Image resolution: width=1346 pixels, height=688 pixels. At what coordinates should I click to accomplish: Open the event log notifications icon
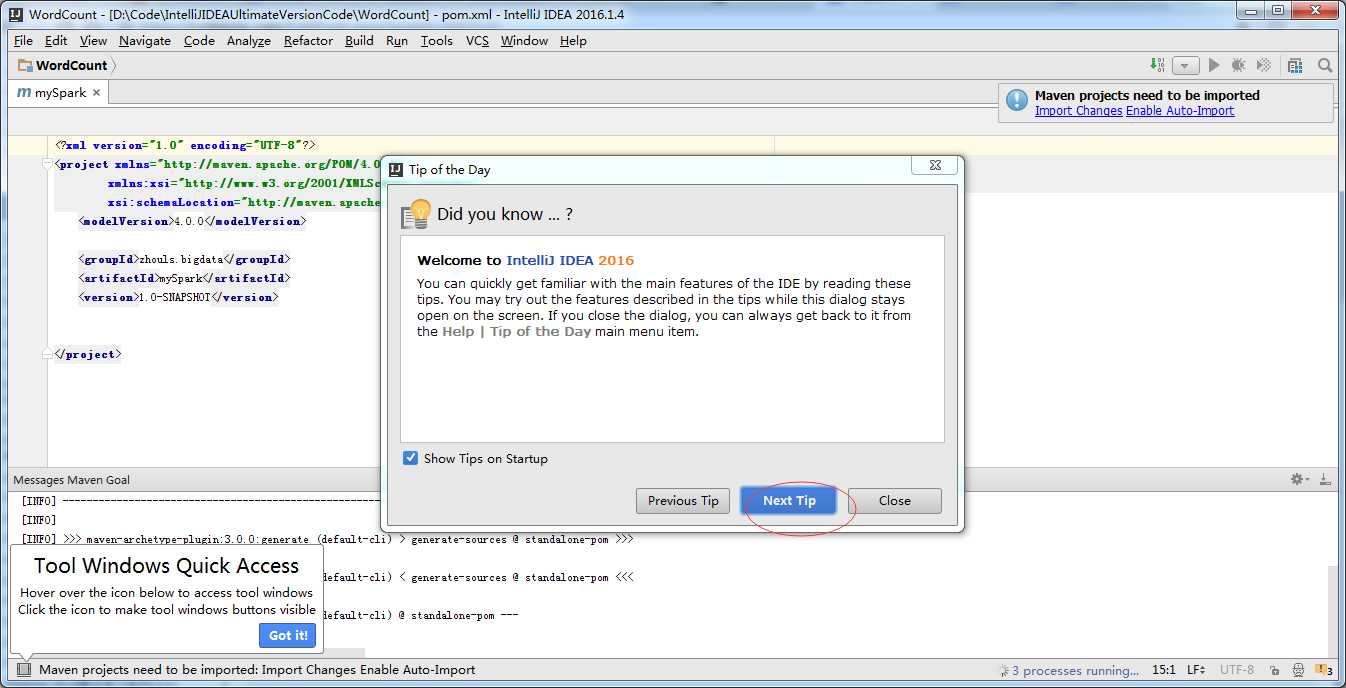[x=1323, y=670]
